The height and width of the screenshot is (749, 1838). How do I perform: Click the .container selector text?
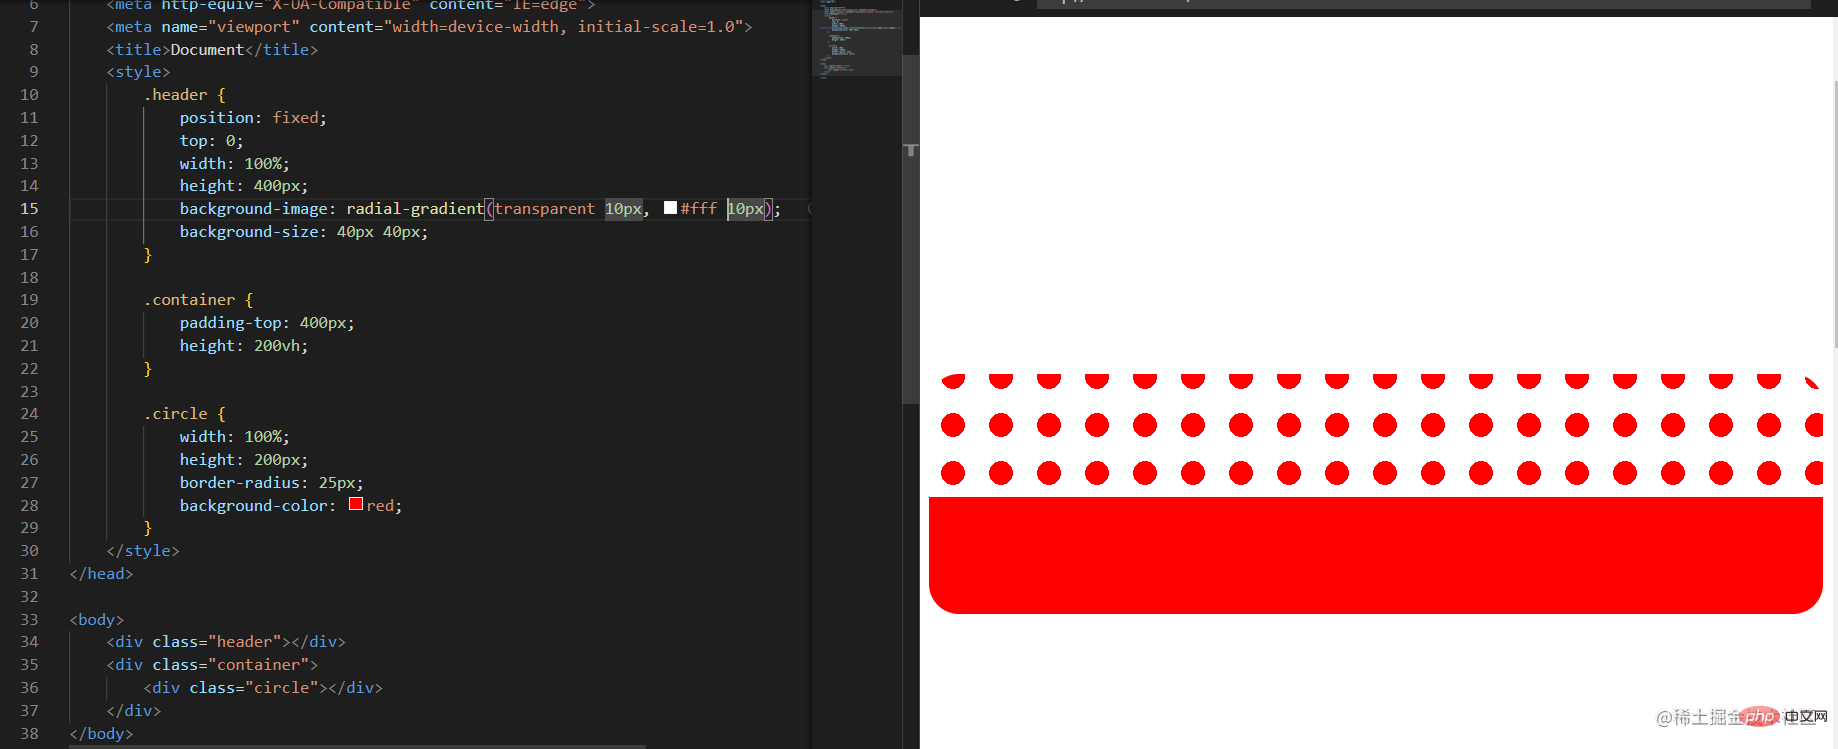point(189,300)
